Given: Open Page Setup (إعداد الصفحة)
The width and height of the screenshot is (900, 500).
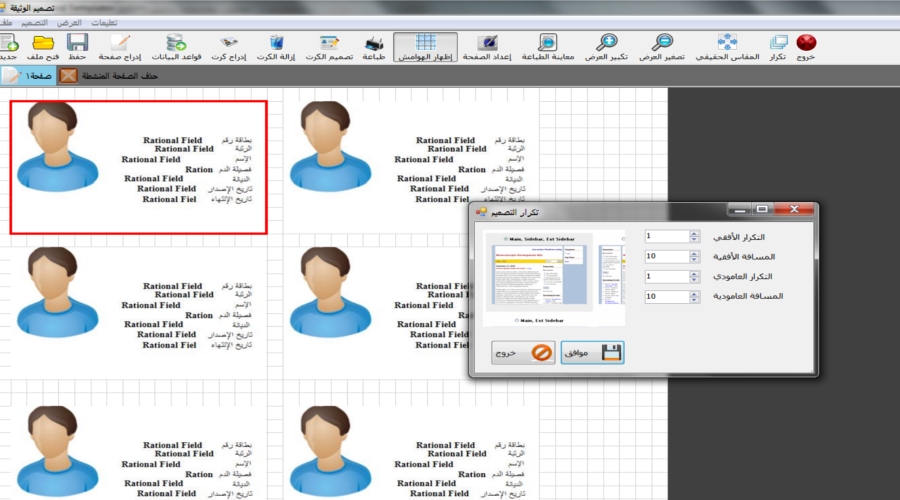Looking at the screenshot, I should (x=488, y=42).
